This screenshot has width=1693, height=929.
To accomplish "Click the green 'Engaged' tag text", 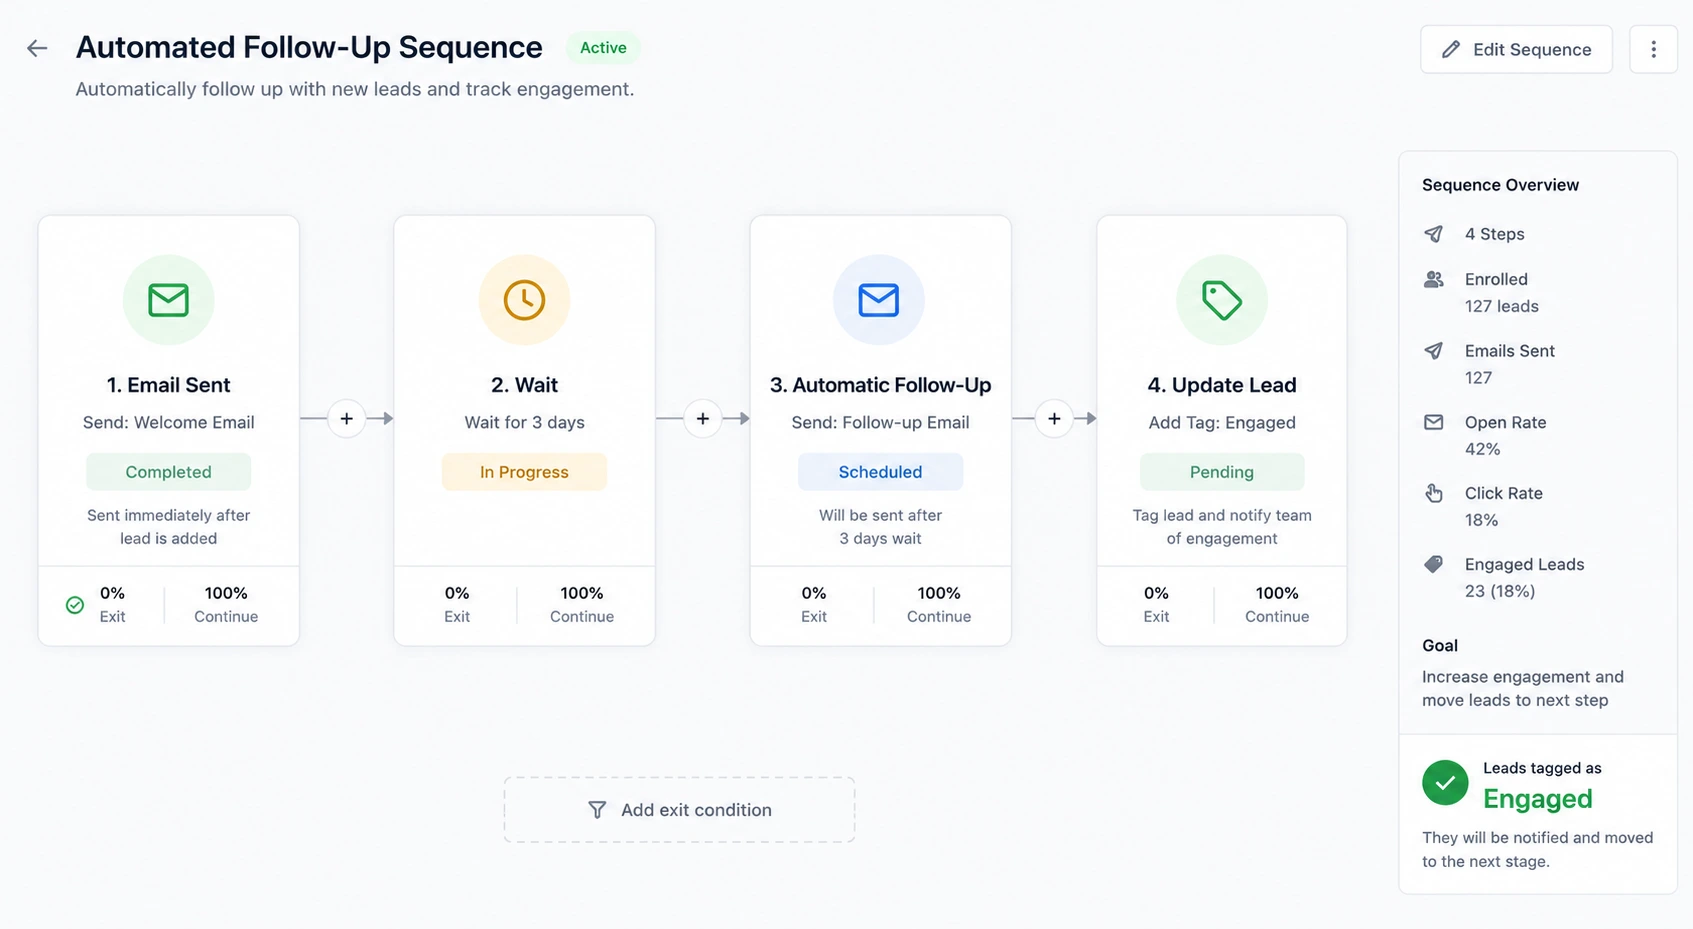I will pyautogui.click(x=1537, y=799).
